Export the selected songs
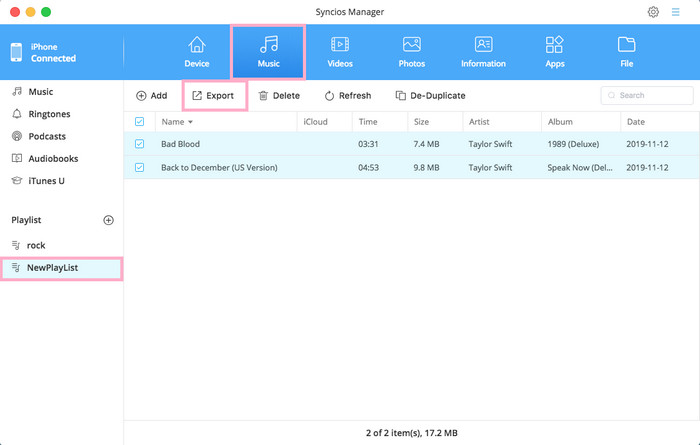The width and height of the screenshot is (700, 445). (213, 96)
